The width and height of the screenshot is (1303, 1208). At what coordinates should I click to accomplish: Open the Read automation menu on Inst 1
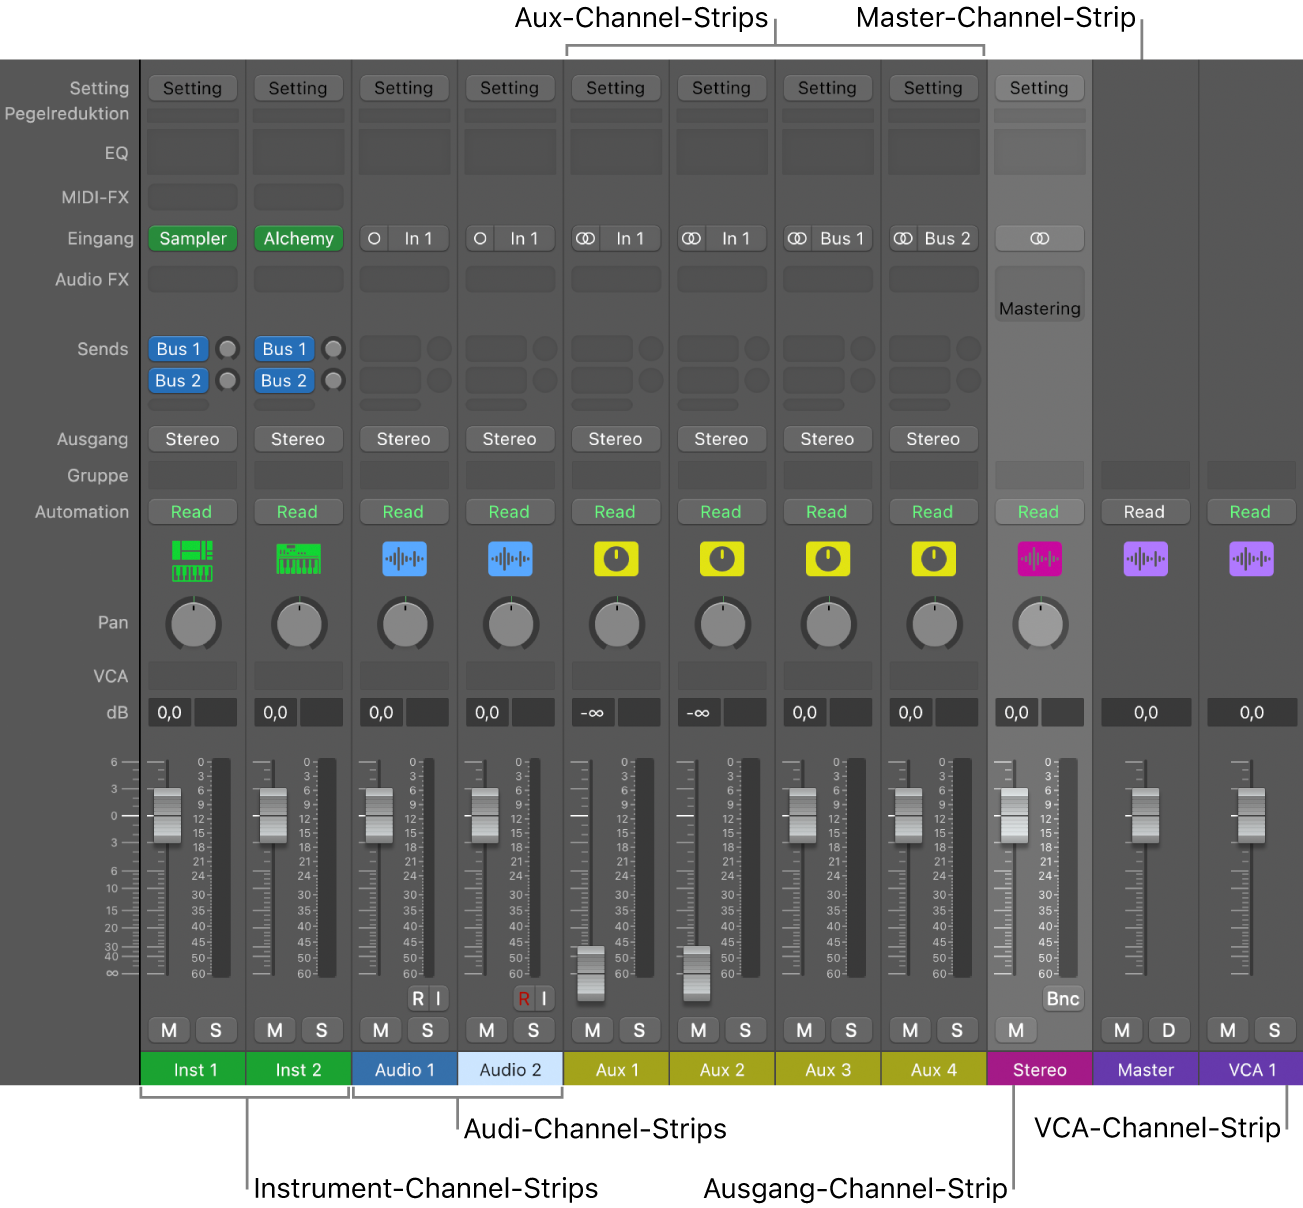coord(193,512)
